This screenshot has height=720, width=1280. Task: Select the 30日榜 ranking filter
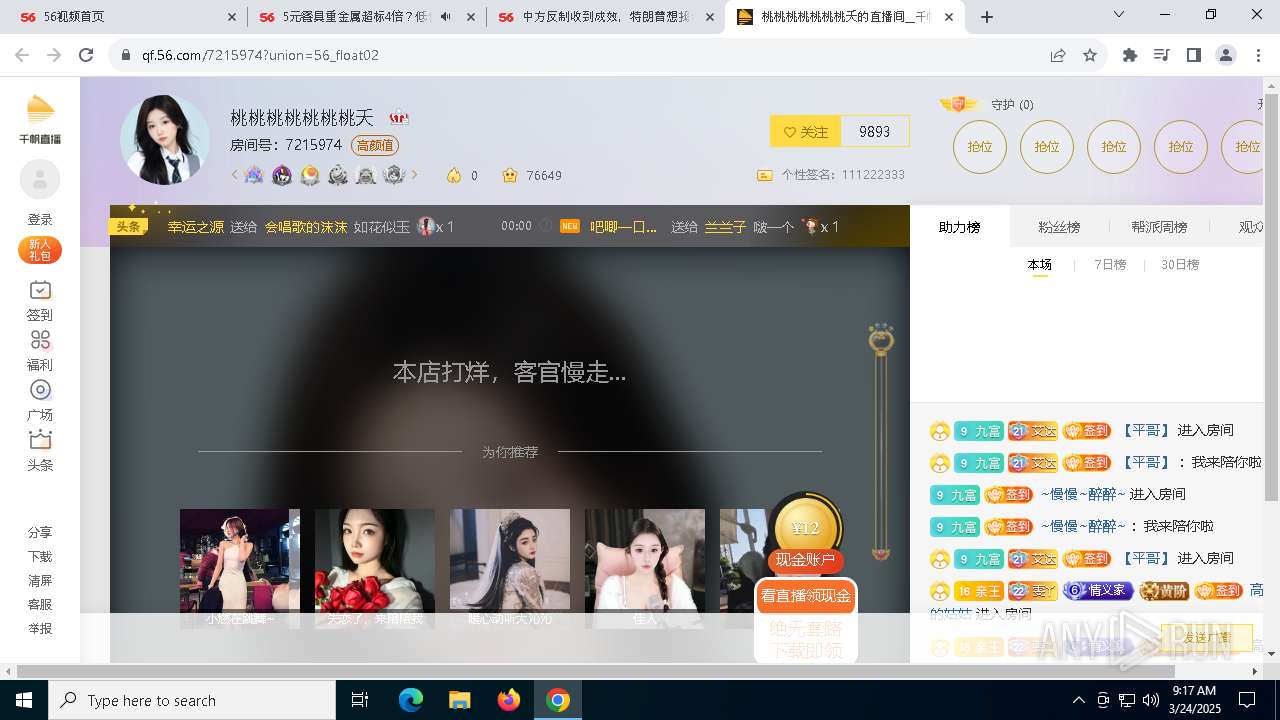pos(1180,265)
